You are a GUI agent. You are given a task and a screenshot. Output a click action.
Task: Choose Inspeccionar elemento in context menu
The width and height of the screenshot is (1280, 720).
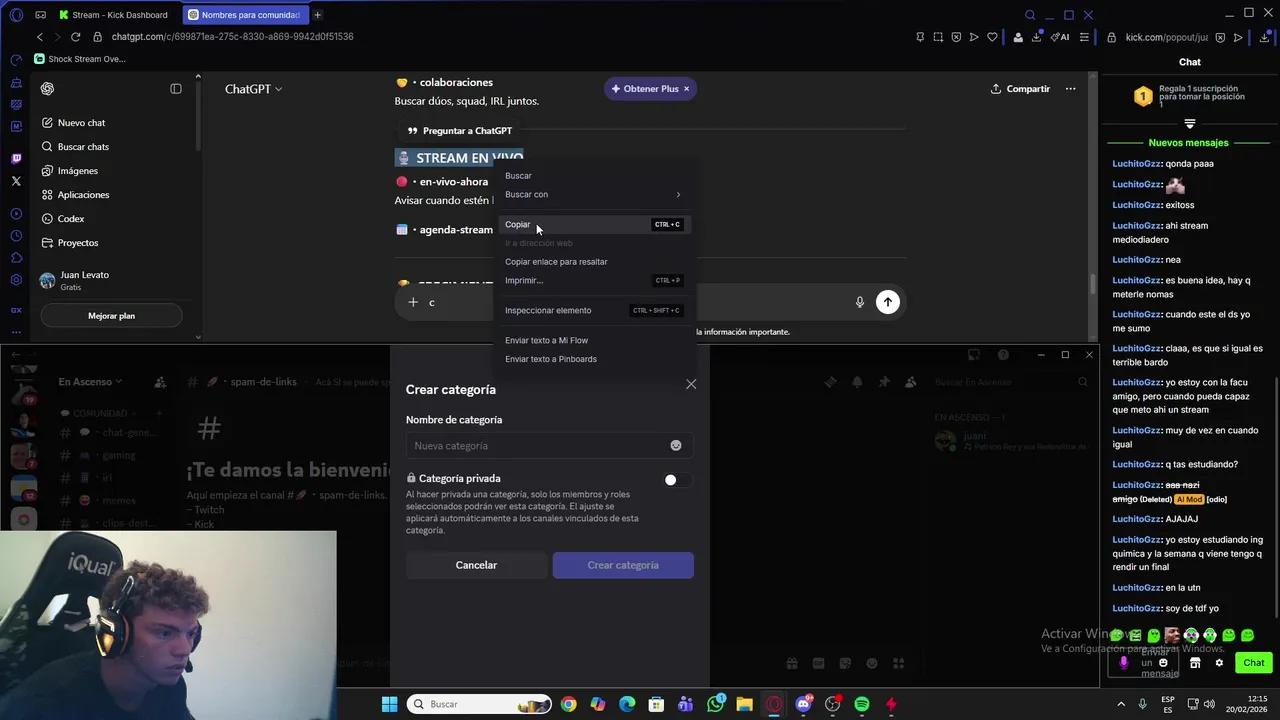[594, 311]
